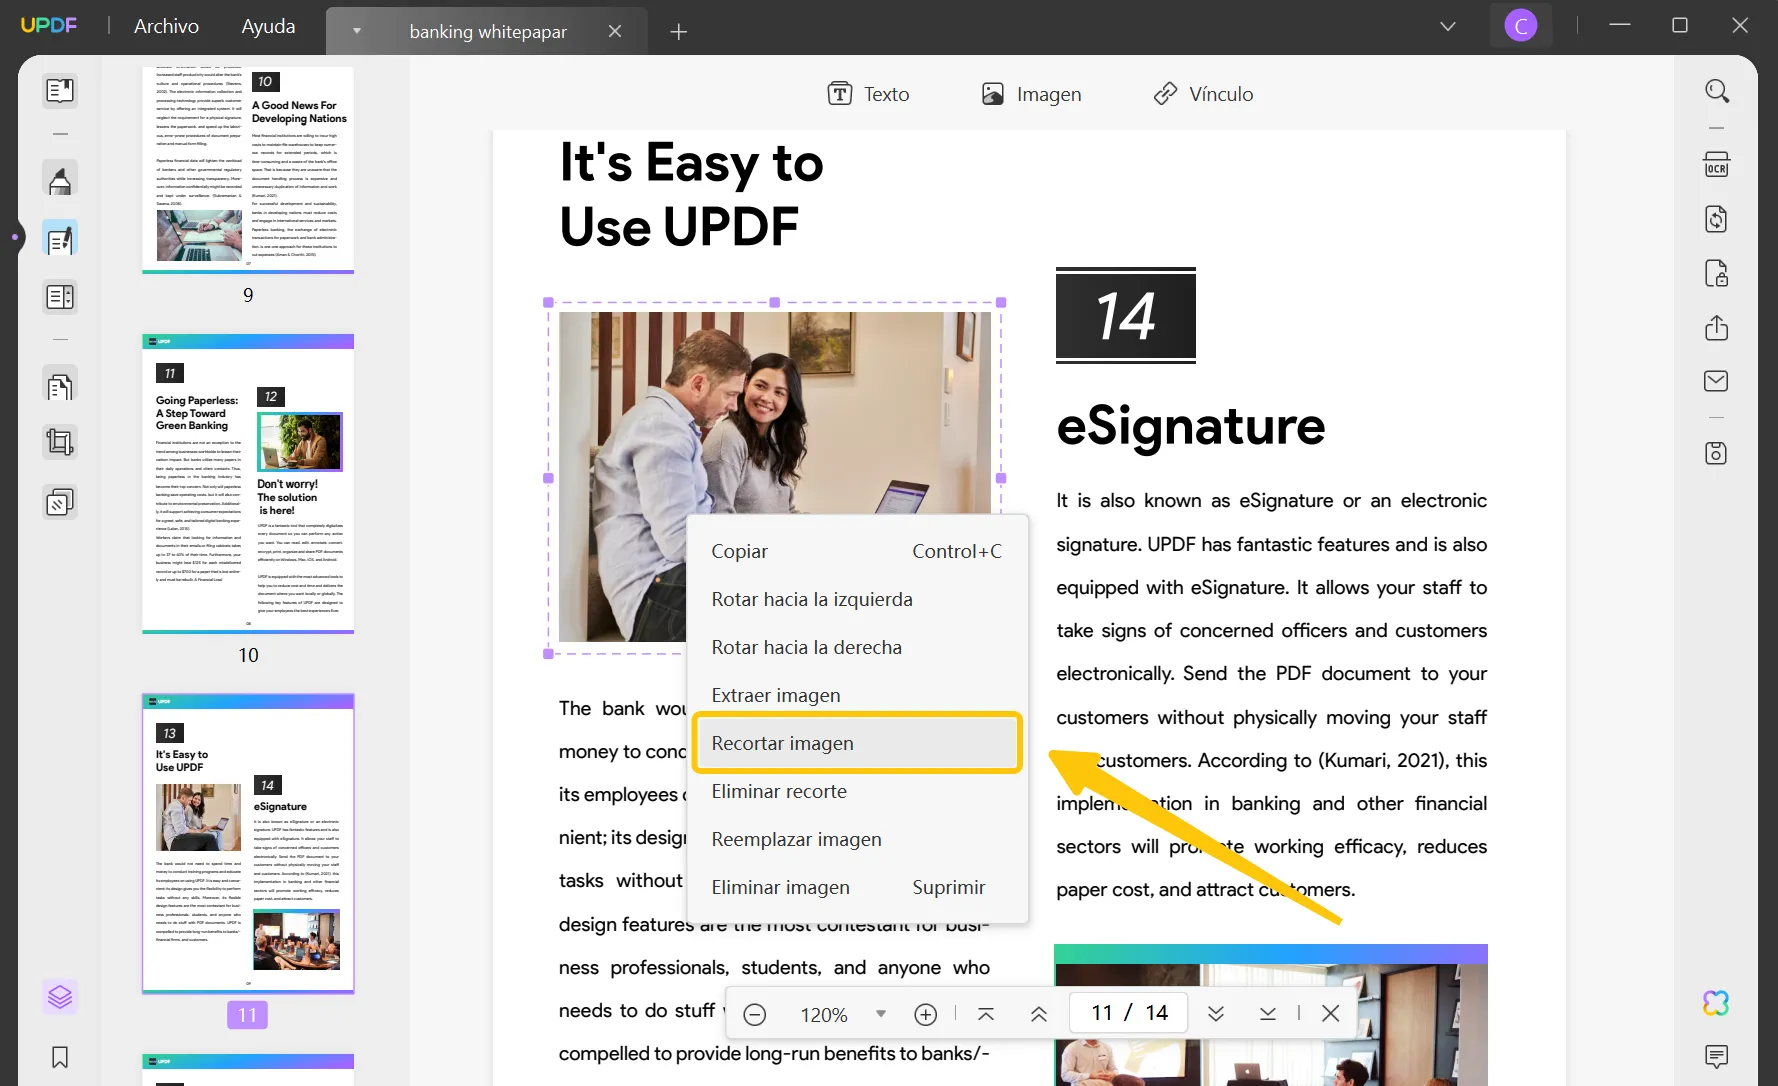Open the search magnifier icon

point(1717,91)
